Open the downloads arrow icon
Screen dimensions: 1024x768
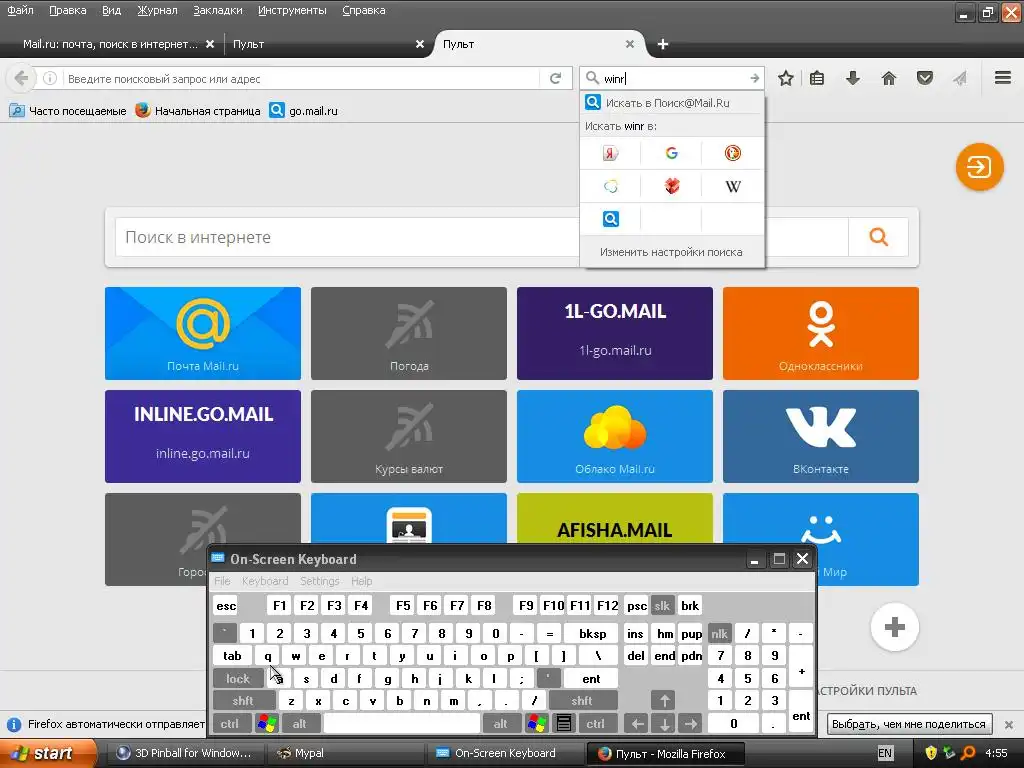[853, 78]
